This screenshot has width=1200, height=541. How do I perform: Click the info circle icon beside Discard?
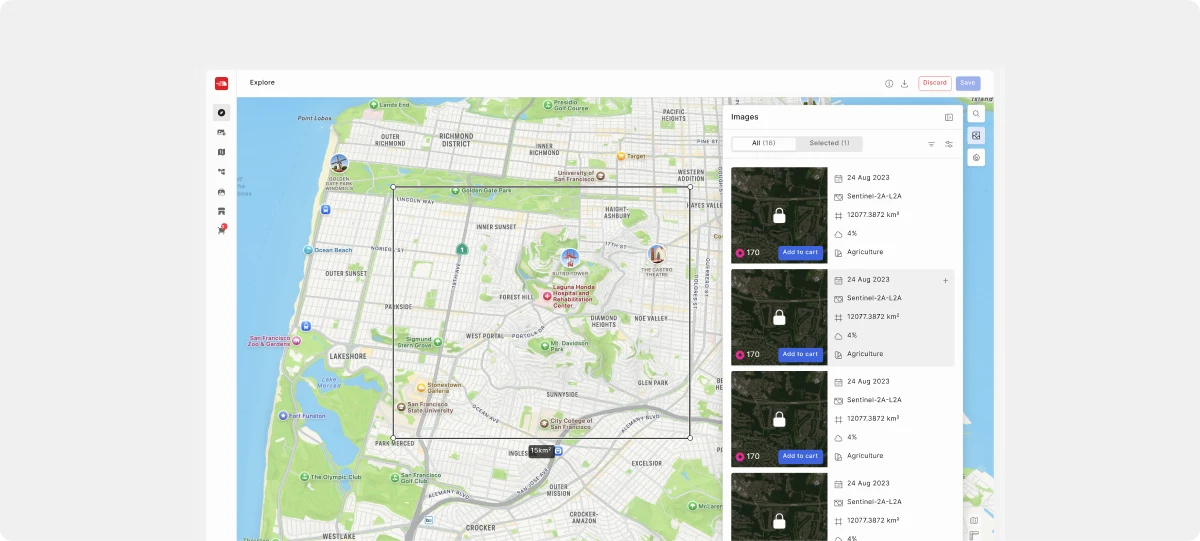click(889, 84)
